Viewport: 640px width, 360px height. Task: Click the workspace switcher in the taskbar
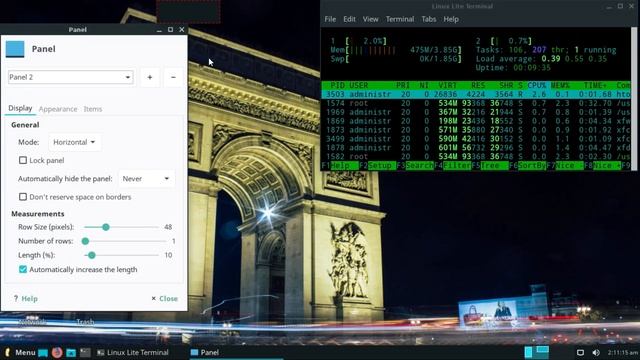536,352
